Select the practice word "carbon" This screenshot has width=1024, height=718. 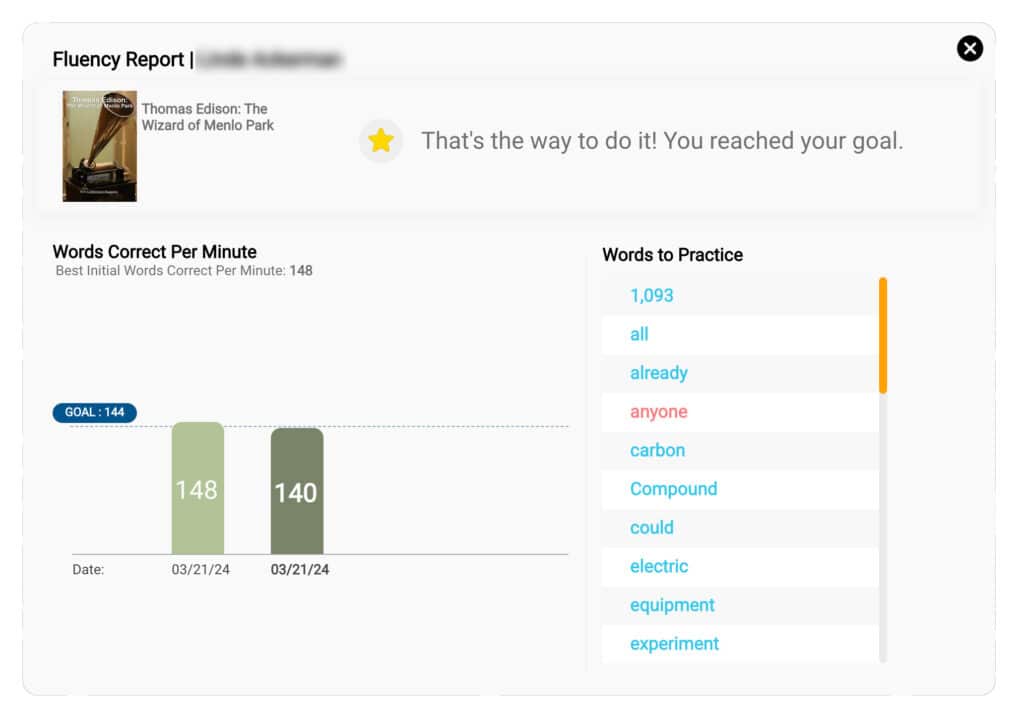coord(657,450)
